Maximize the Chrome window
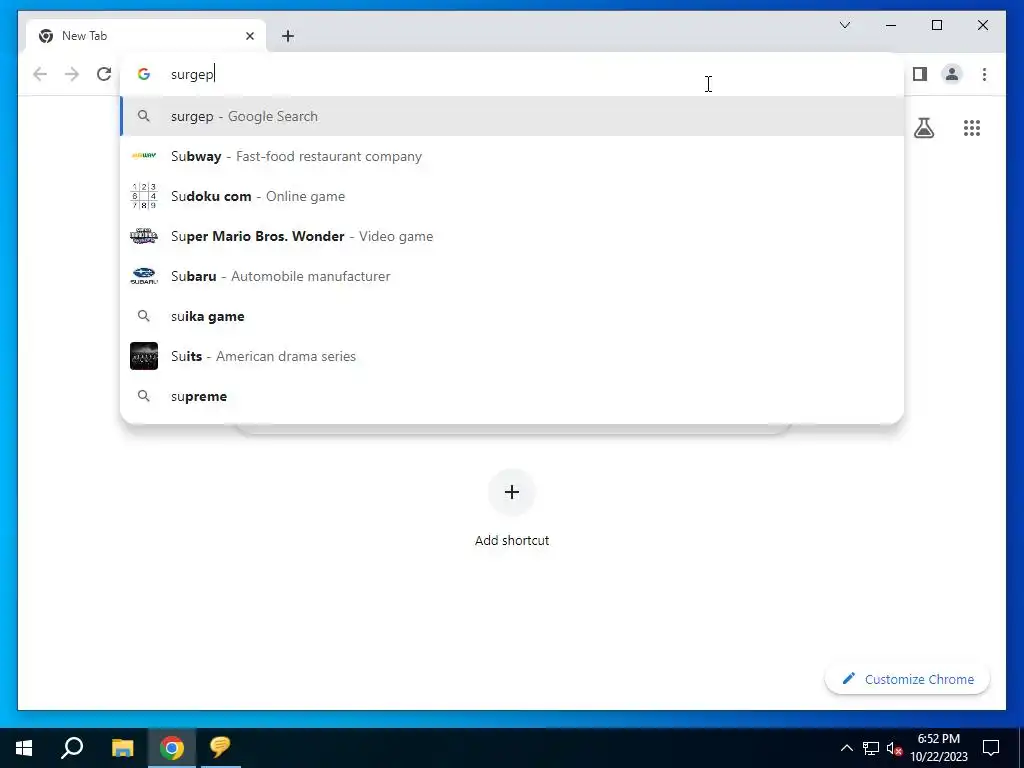The height and width of the screenshot is (768, 1024). click(x=936, y=25)
